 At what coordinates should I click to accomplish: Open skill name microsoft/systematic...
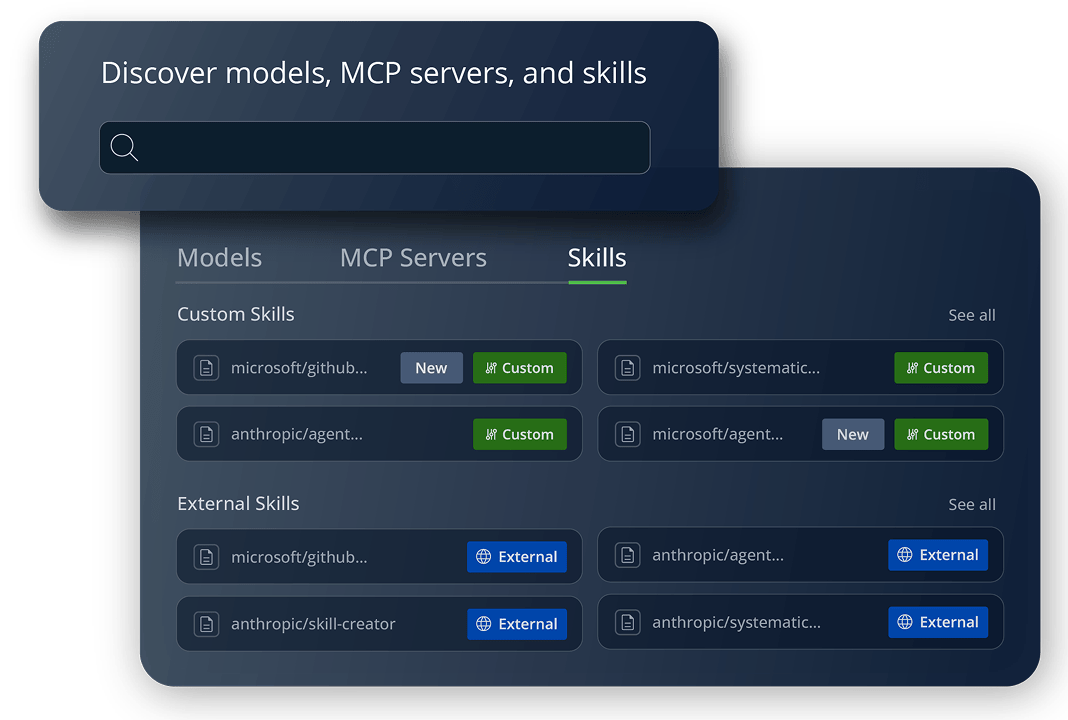[736, 368]
